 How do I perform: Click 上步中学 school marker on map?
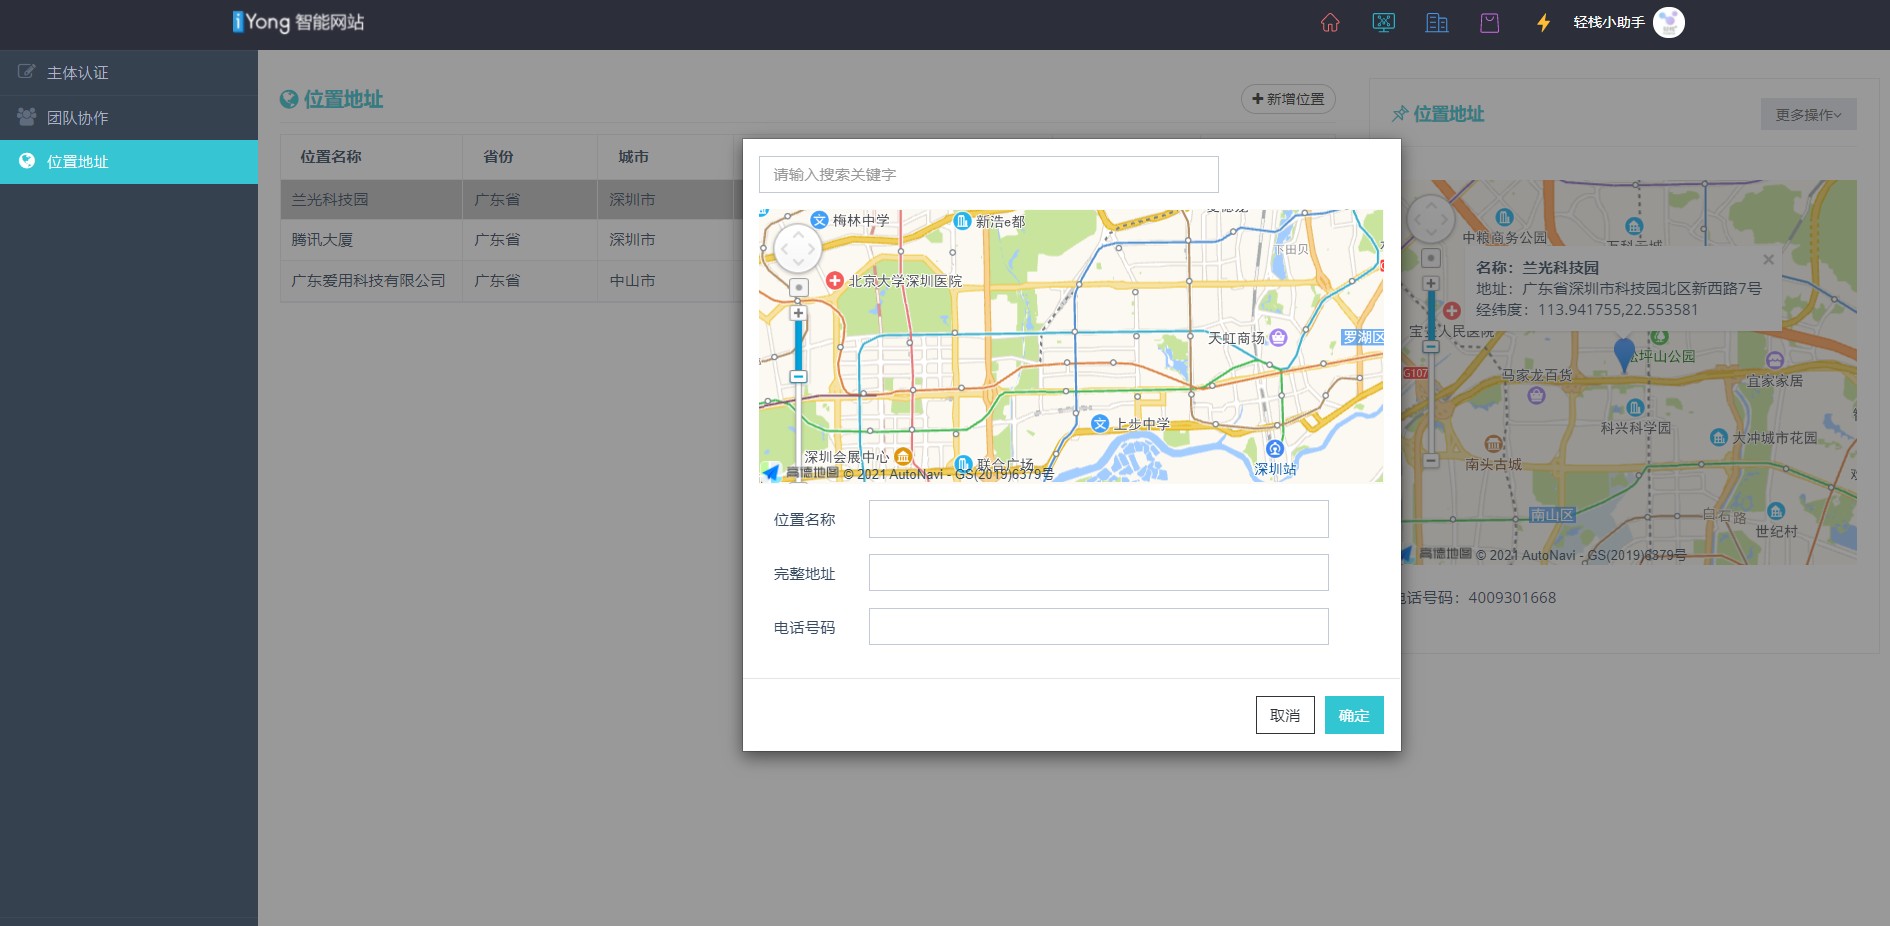coord(1100,424)
